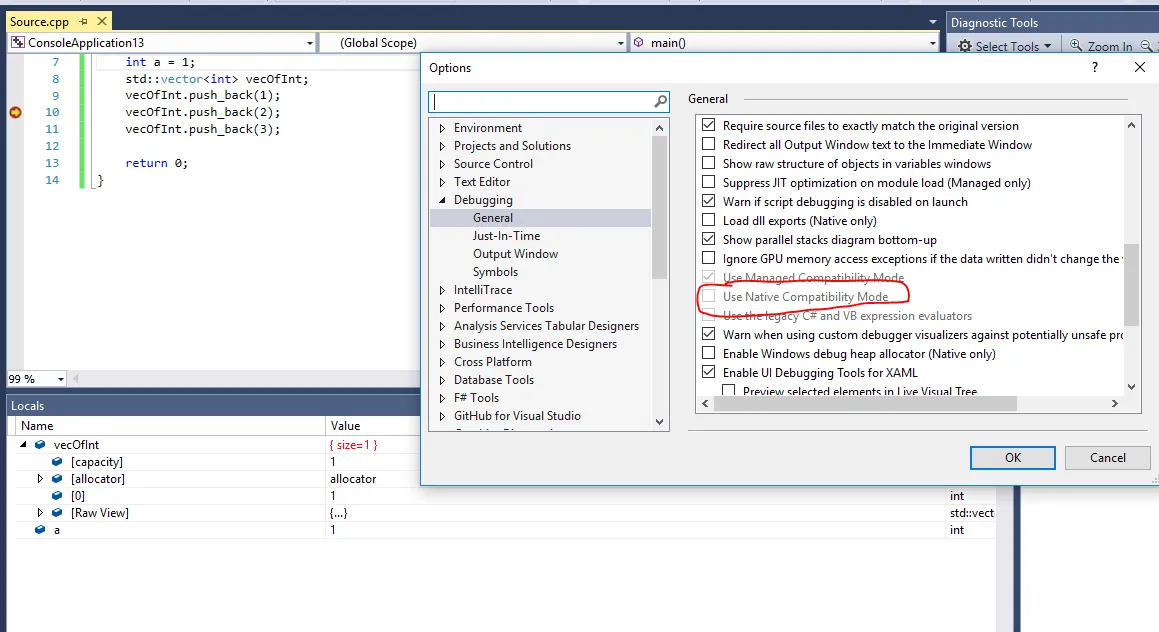Click the variable icon beside 'a'

coord(40,530)
